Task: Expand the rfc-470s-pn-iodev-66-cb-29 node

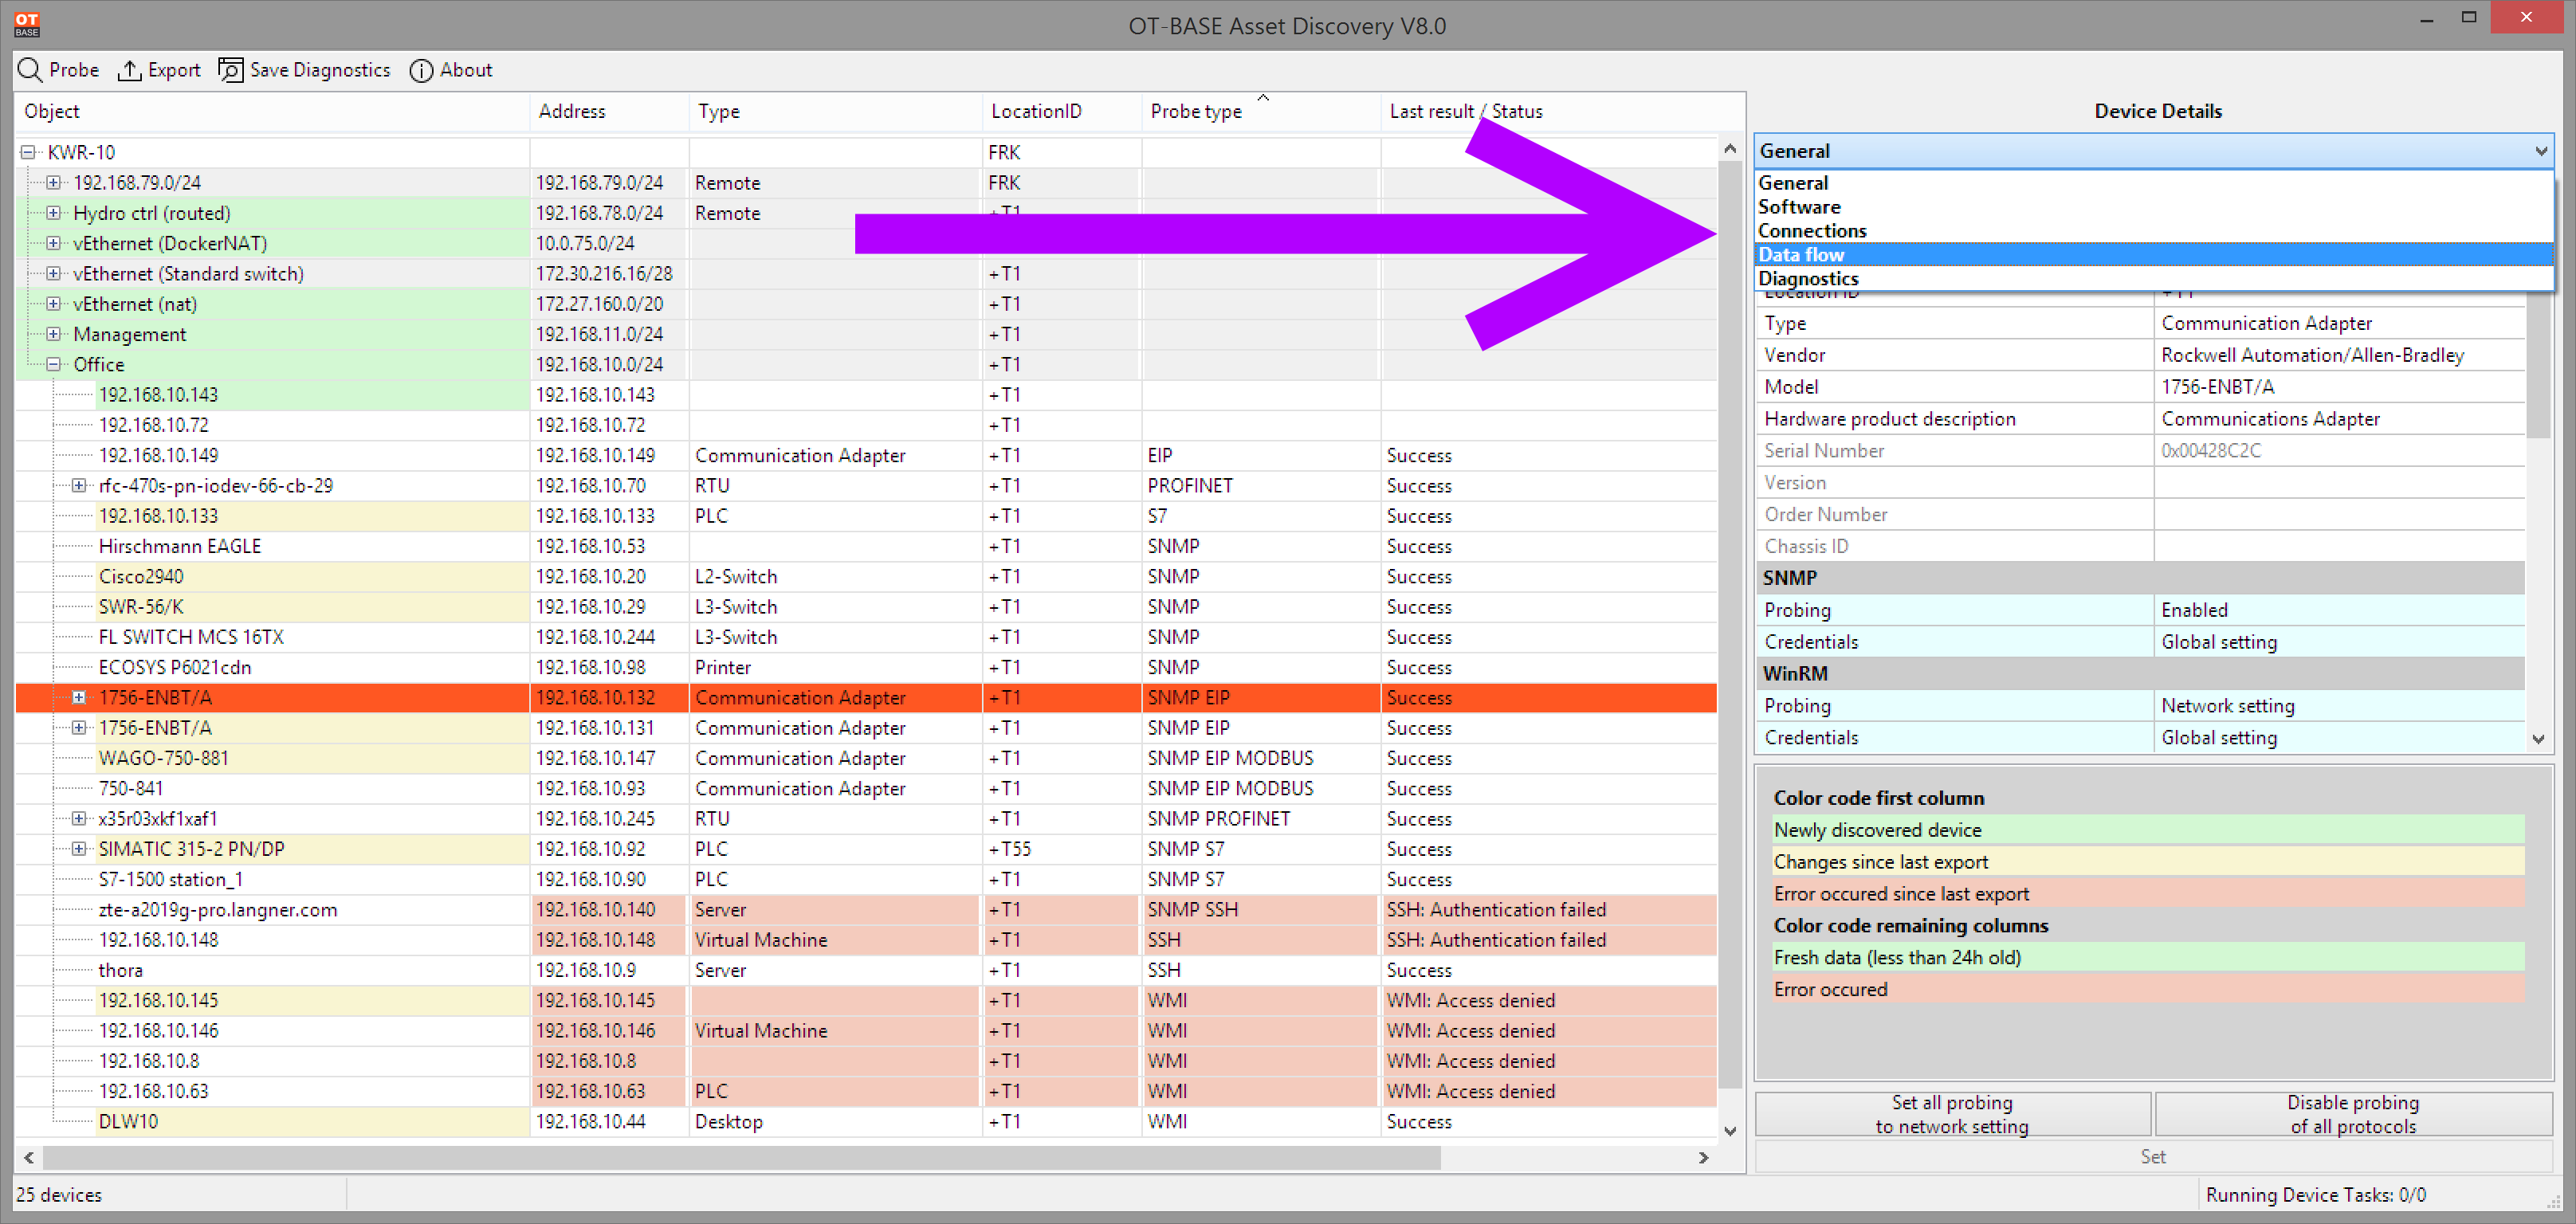Action: [79, 485]
